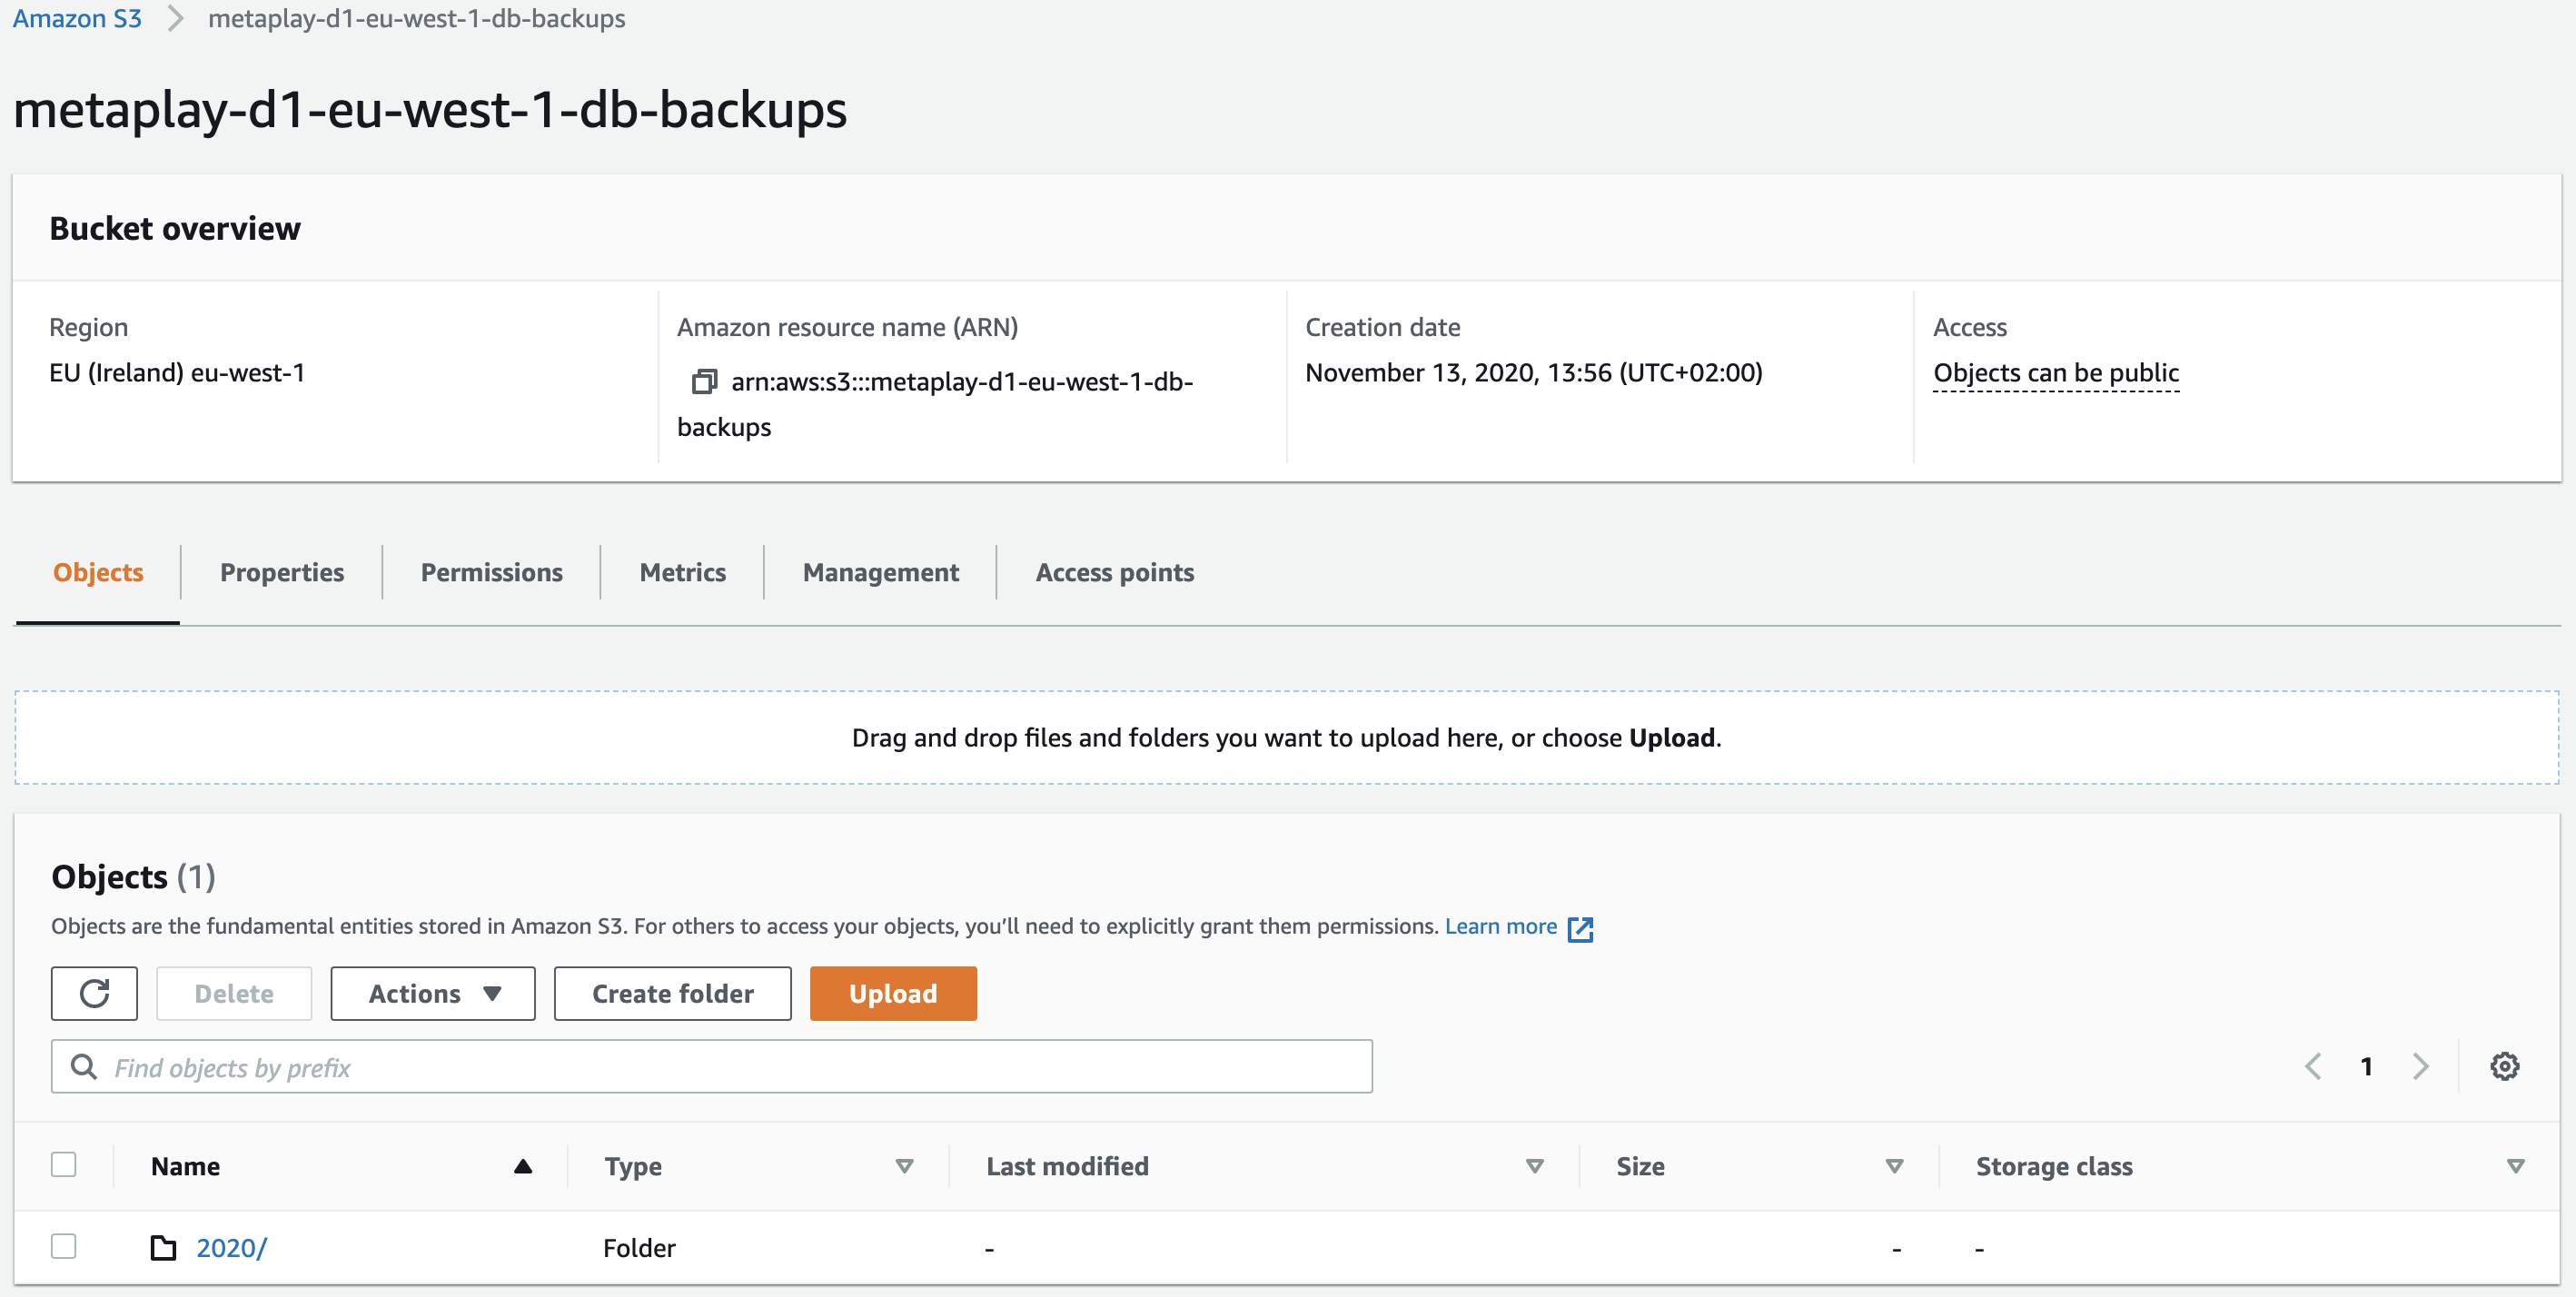This screenshot has width=2576, height=1297.
Task: Focus the Find objects by prefix field
Action: pos(712,1066)
